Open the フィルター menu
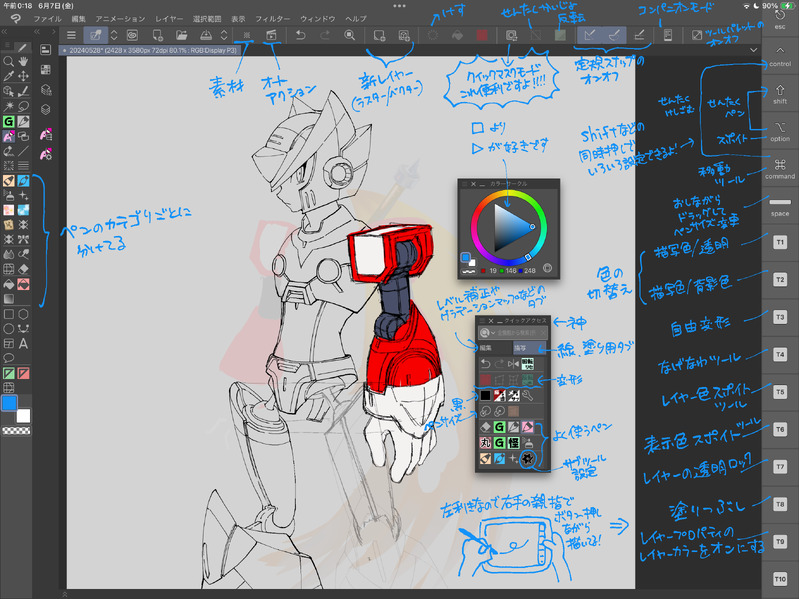 pyautogui.click(x=273, y=19)
